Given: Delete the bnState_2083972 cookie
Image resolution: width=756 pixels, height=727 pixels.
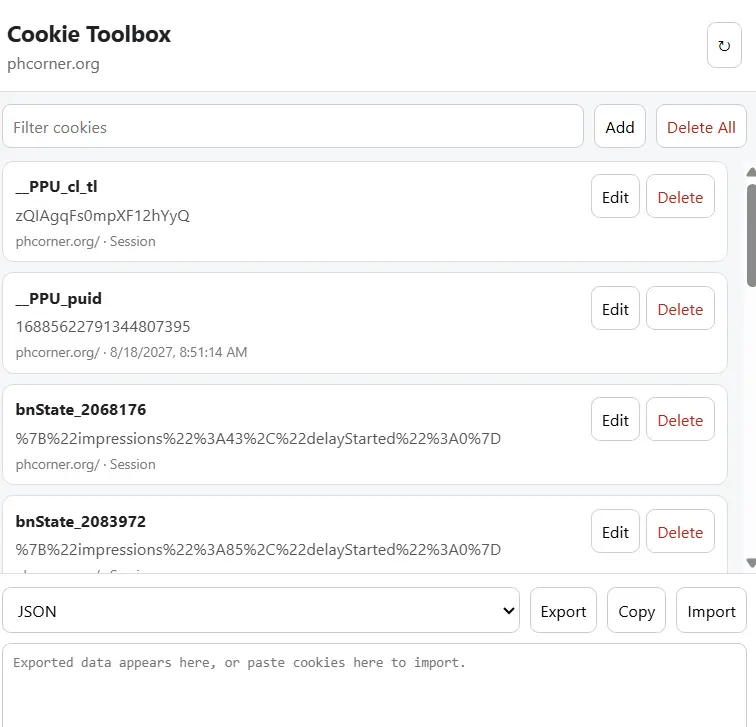Looking at the screenshot, I should (x=680, y=531).
